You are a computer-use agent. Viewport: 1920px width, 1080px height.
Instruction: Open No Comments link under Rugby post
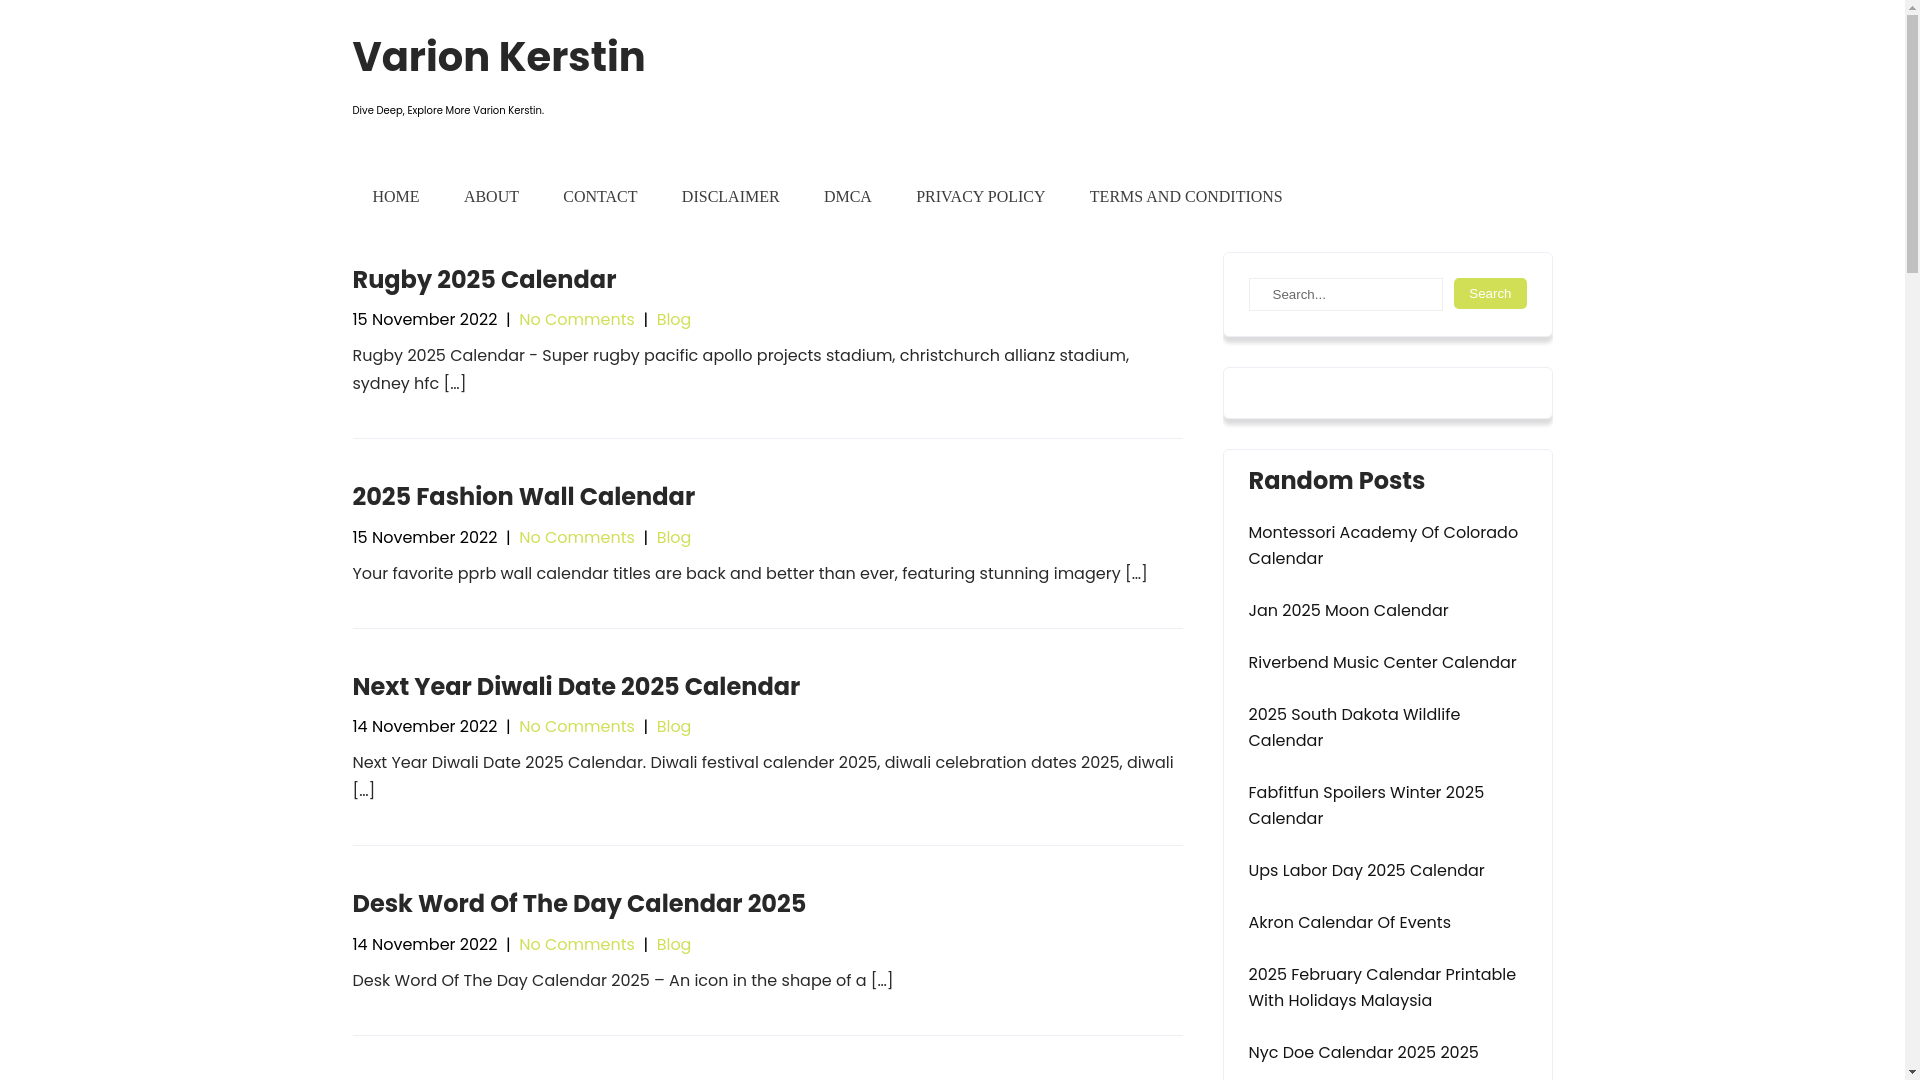click(576, 320)
